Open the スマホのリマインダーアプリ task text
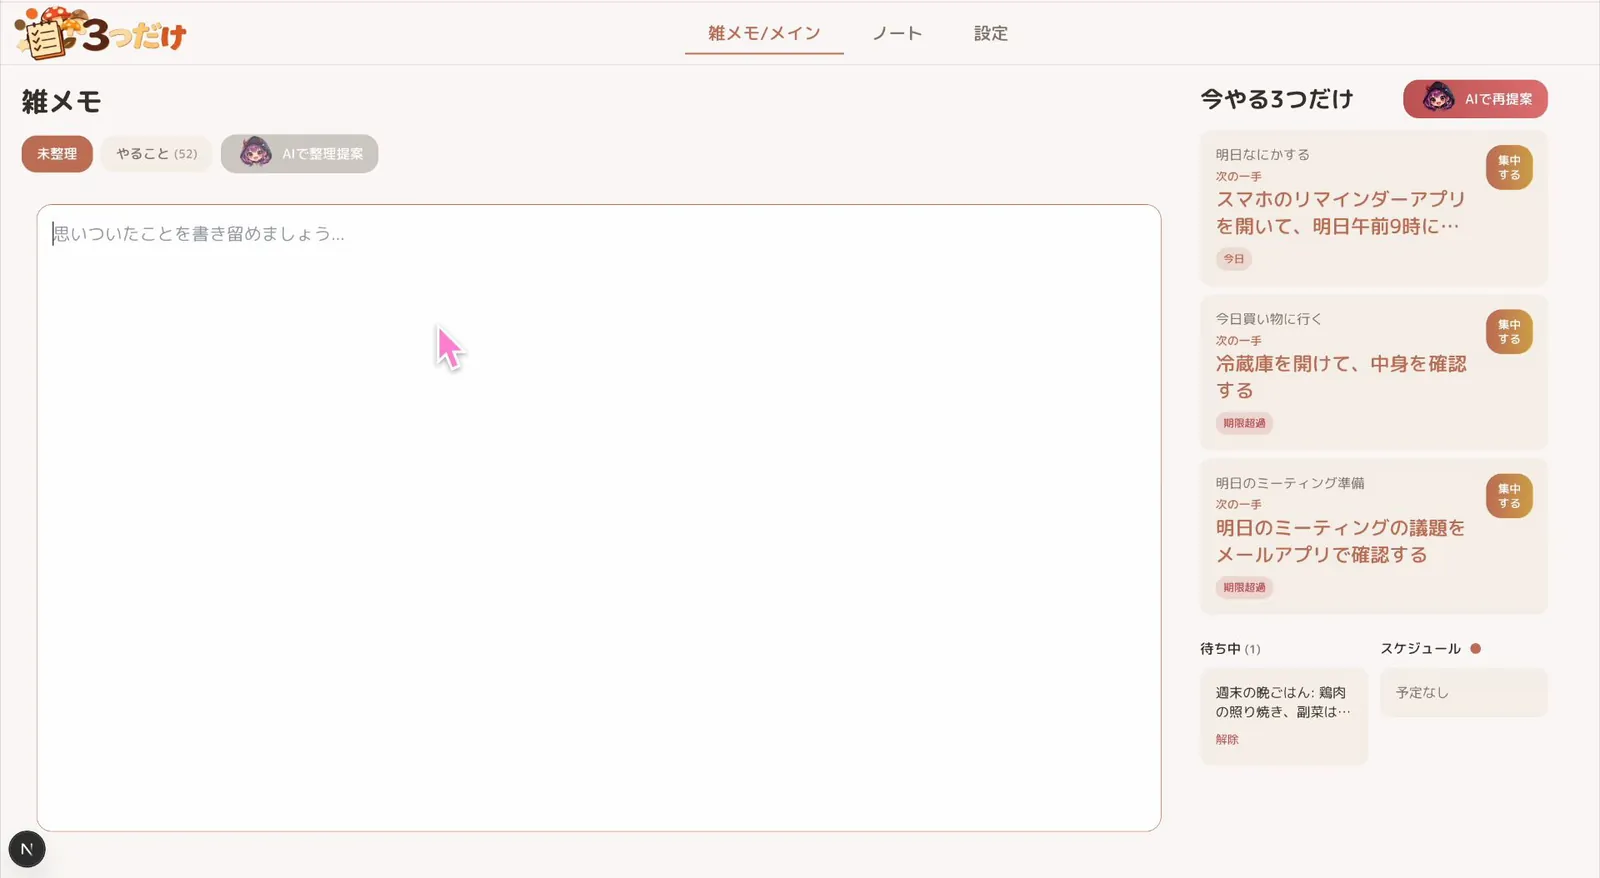Image resolution: width=1600 pixels, height=878 pixels. coord(1341,213)
